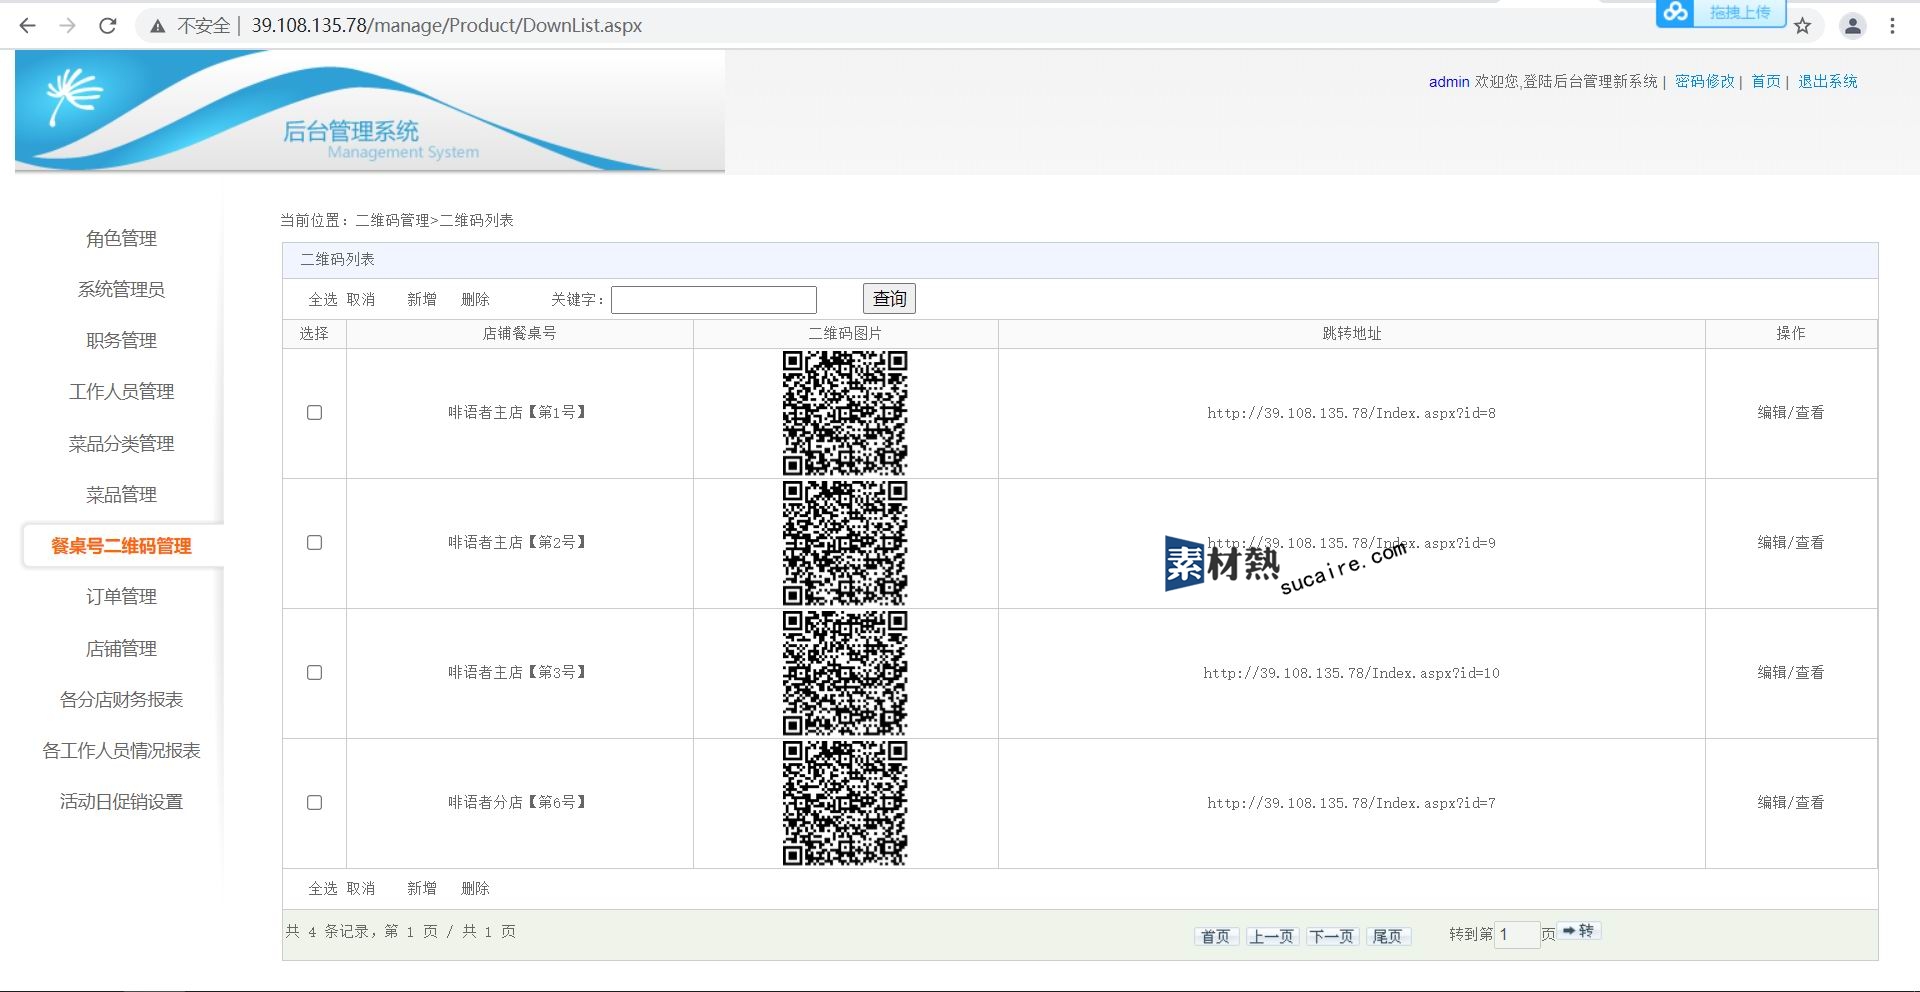Click the 首页 link in header
The width and height of the screenshot is (1920, 992).
(1765, 81)
